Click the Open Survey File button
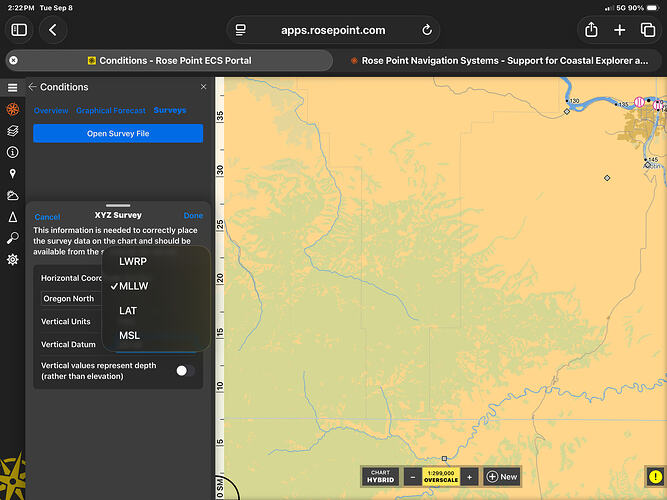 click(x=118, y=133)
